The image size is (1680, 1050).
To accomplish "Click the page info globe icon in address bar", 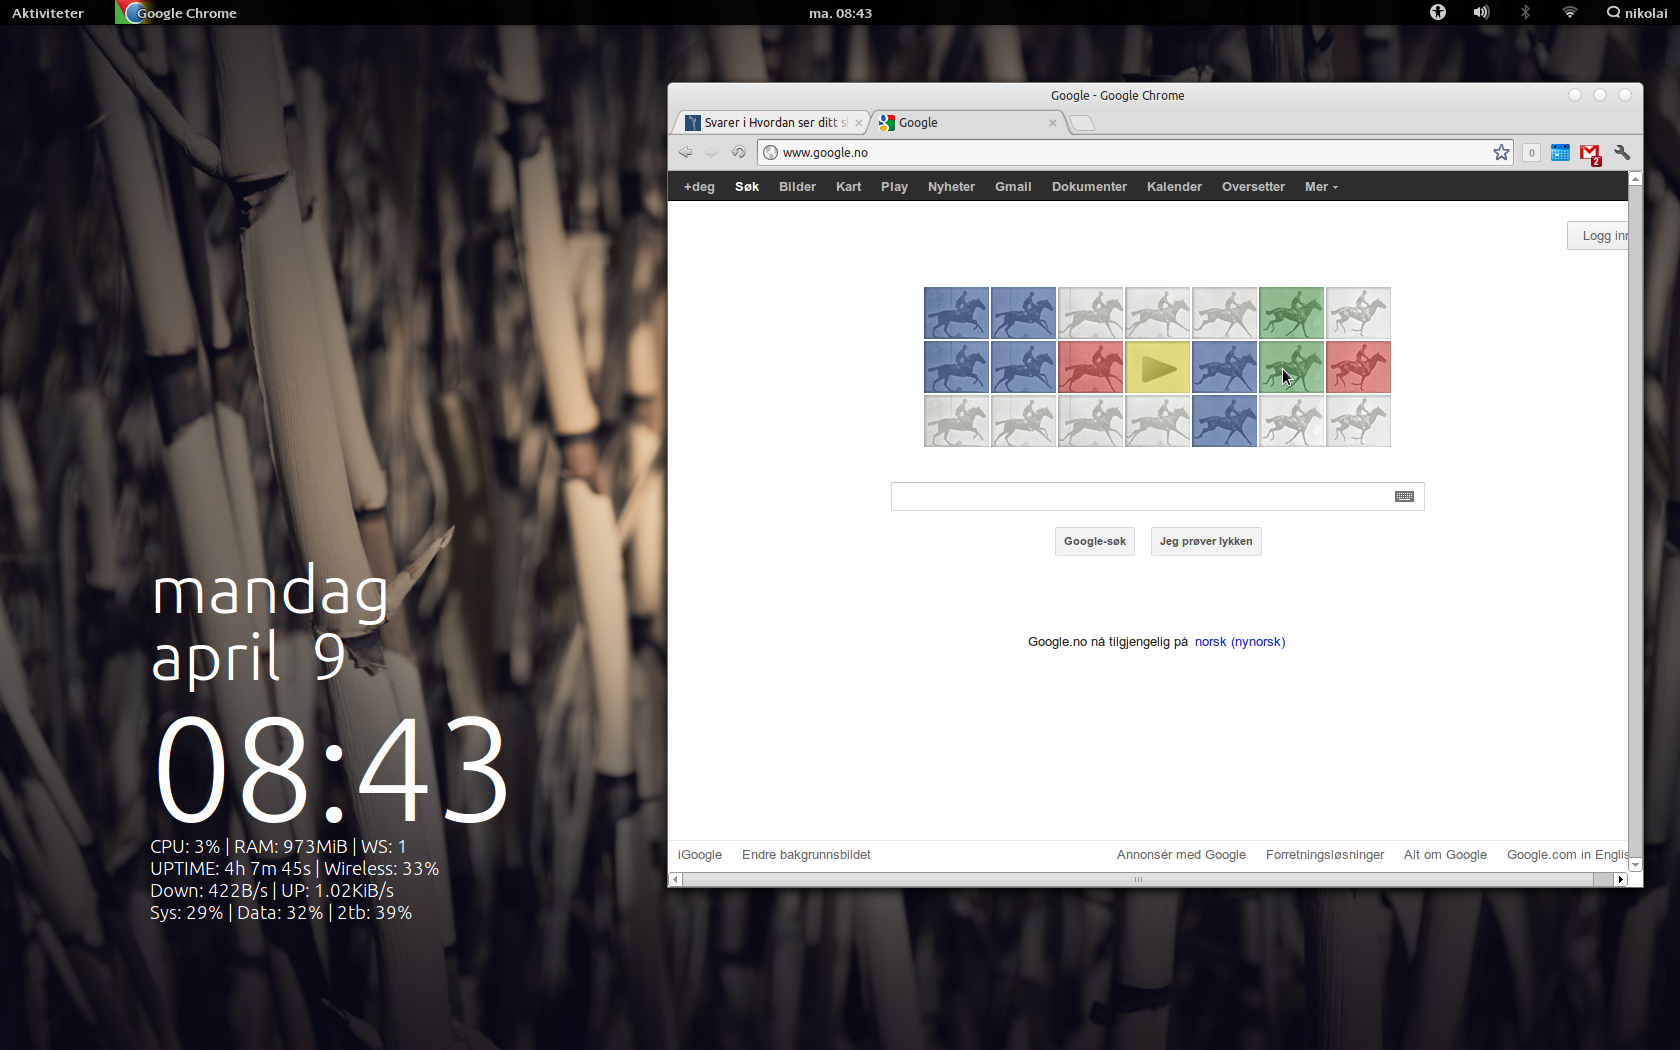I will click(770, 152).
